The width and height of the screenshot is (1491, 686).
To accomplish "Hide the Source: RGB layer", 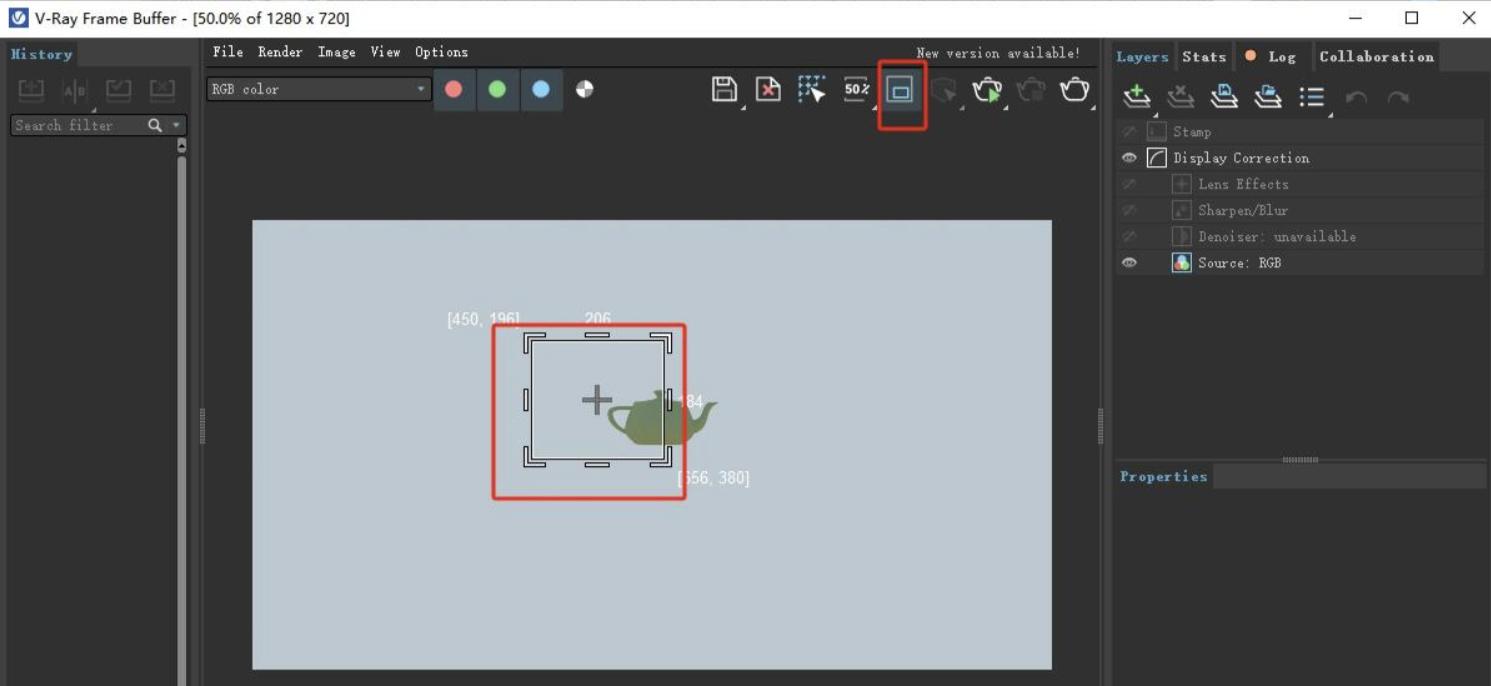I will 1129,263.
